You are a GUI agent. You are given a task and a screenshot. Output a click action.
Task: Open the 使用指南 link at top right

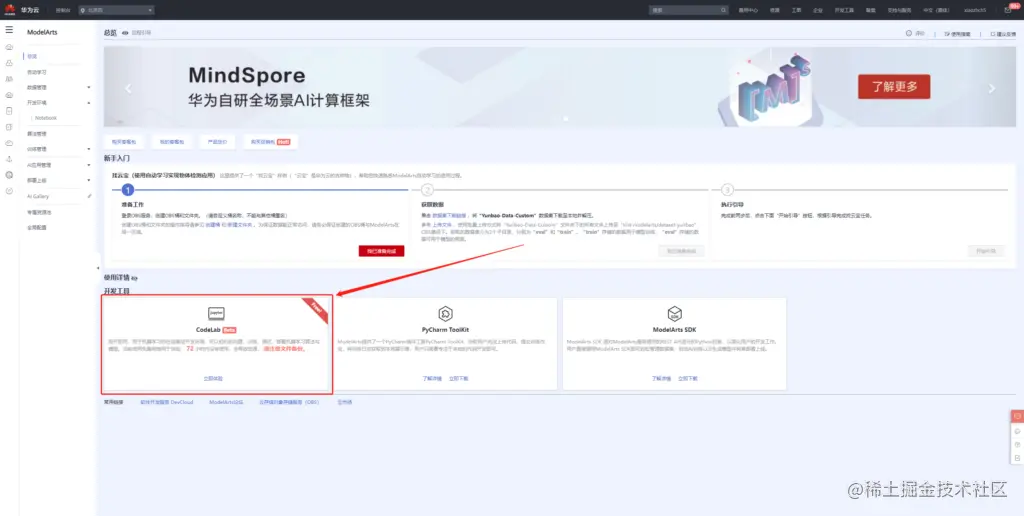957,33
